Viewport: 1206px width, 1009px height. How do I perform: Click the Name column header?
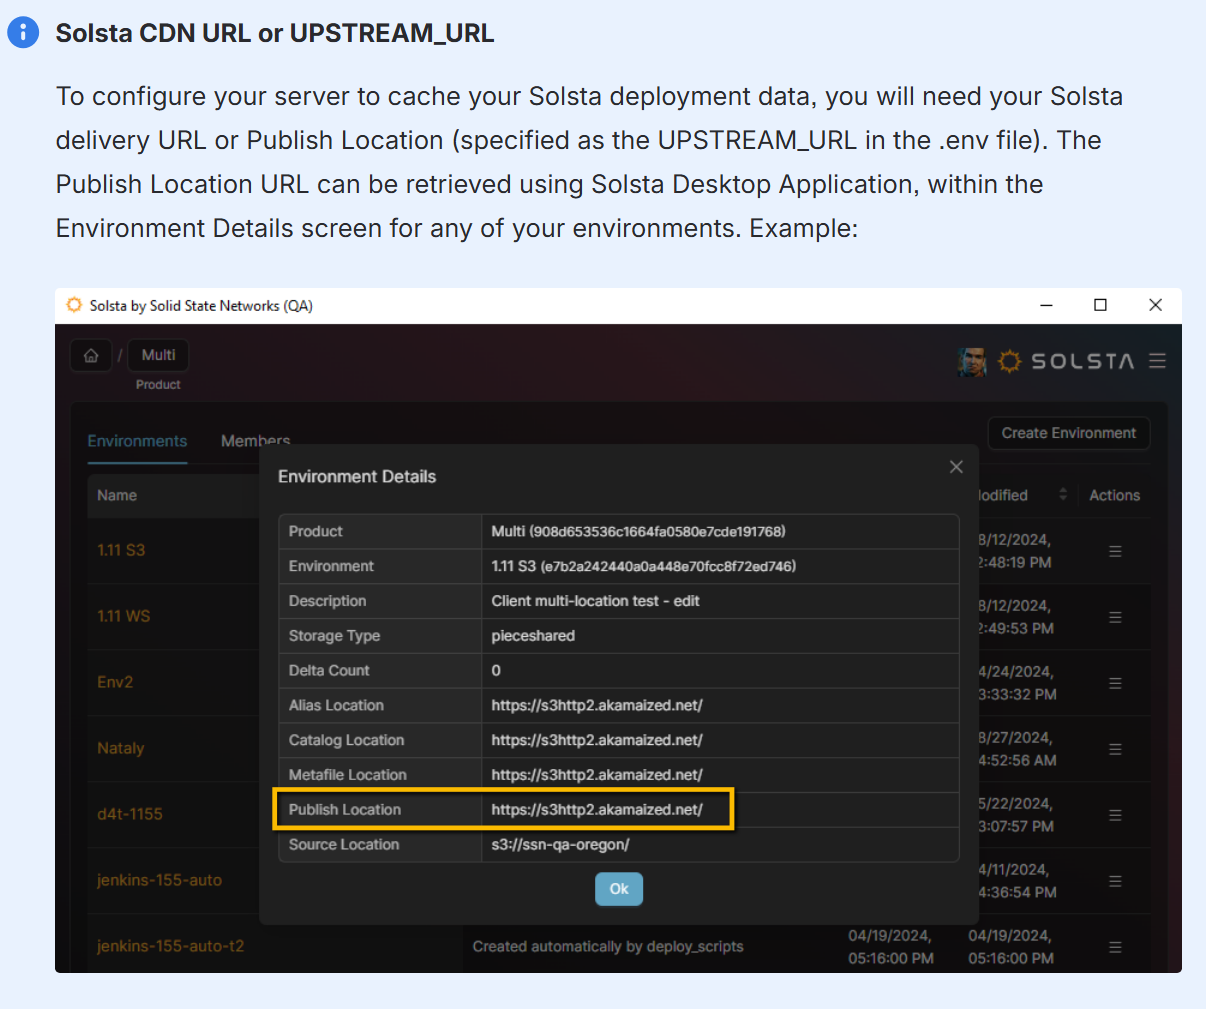(117, 495)
